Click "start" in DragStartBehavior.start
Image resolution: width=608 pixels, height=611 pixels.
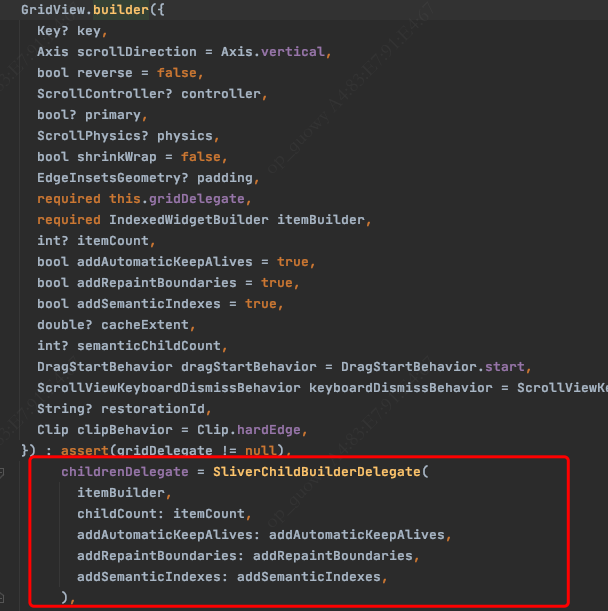[x=505, y=367]
